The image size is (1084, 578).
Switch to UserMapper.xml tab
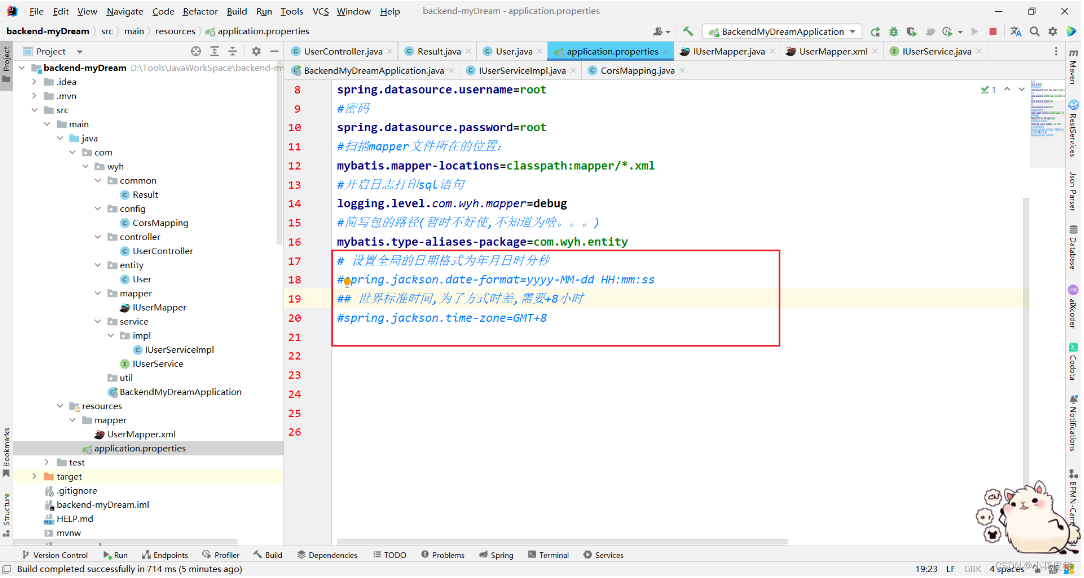[832, 51]
